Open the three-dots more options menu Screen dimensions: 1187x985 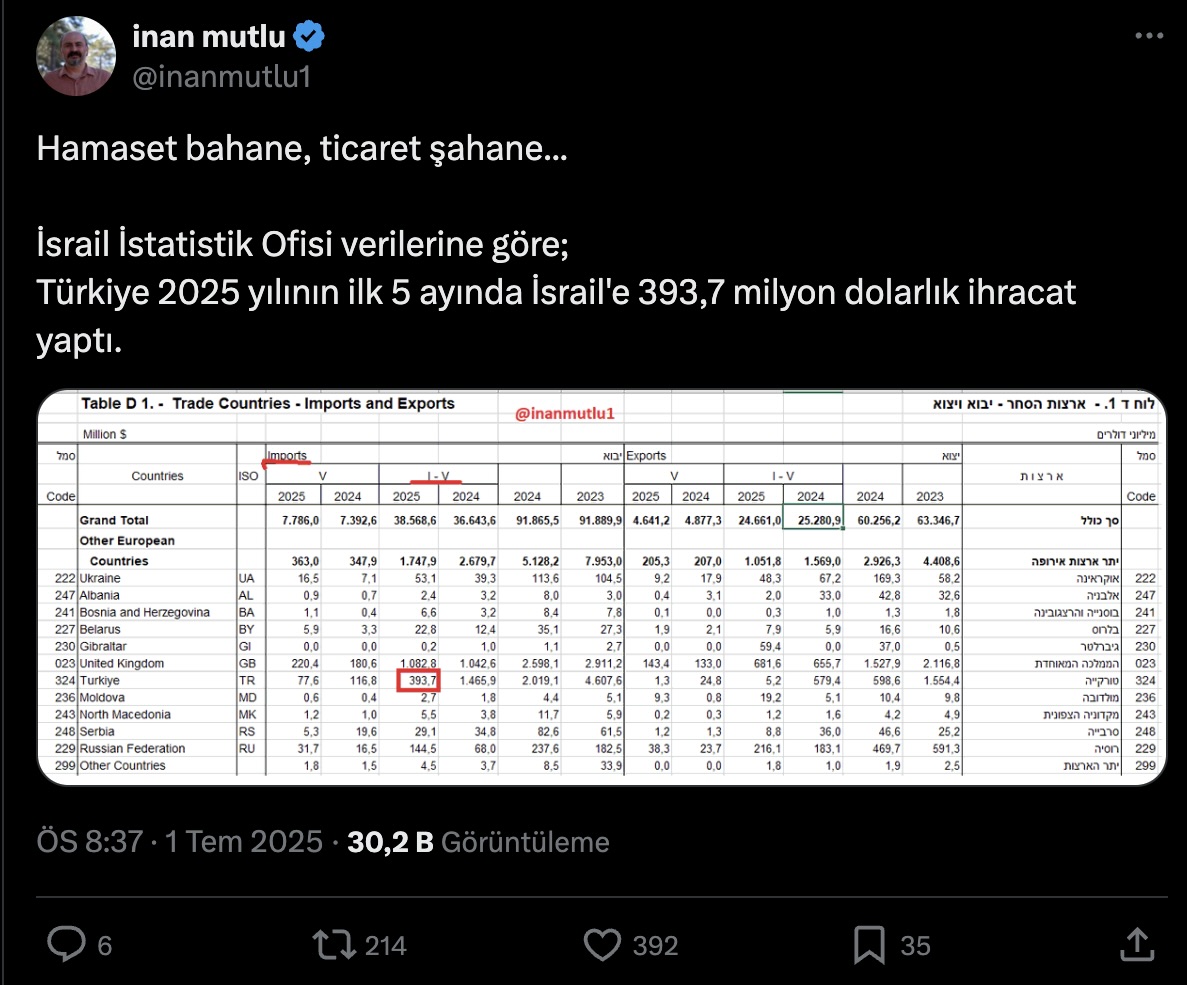[x=1149, y=36]
